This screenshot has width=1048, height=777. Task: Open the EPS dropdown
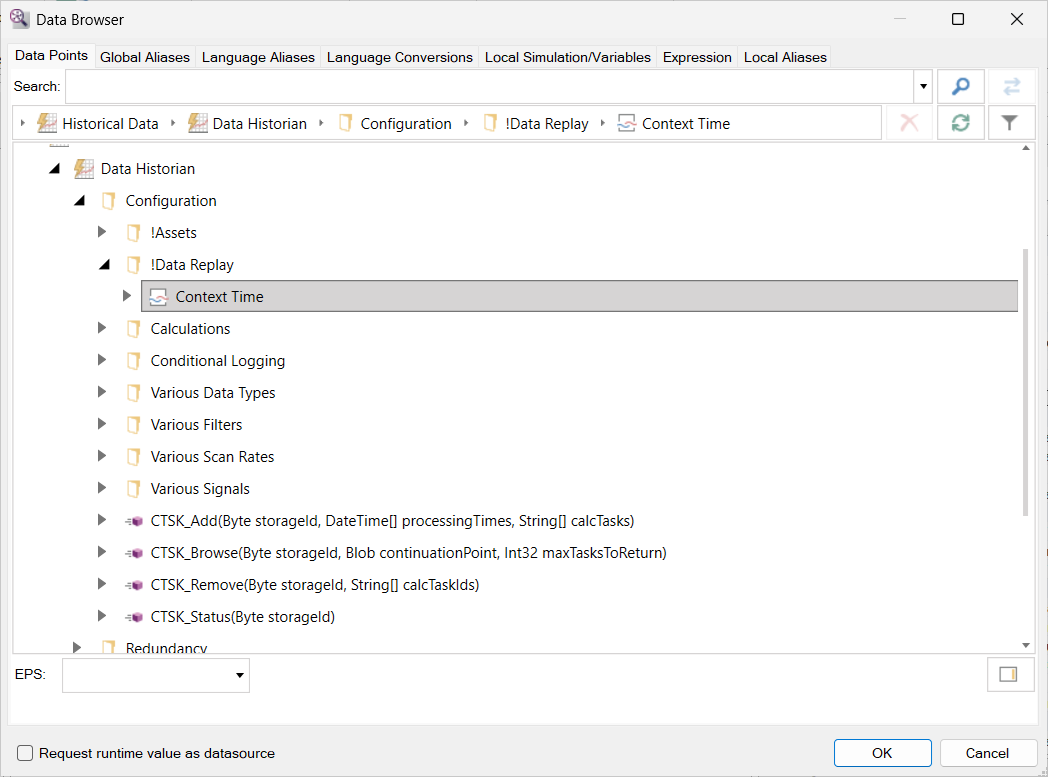point(240,676)
